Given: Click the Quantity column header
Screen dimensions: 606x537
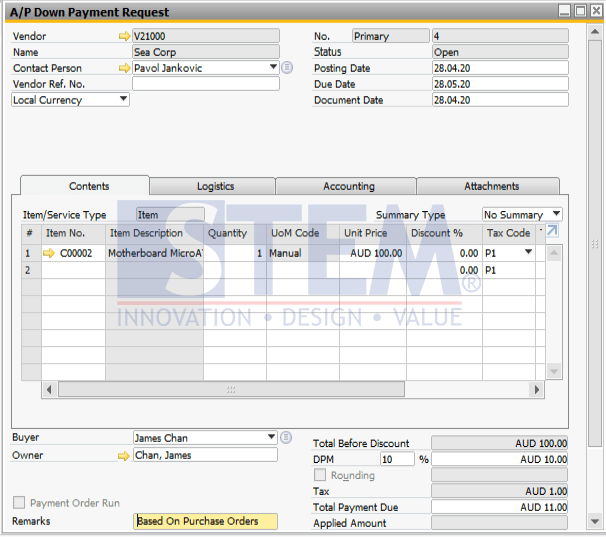Looking at the screenshot, I should point(235,234).
